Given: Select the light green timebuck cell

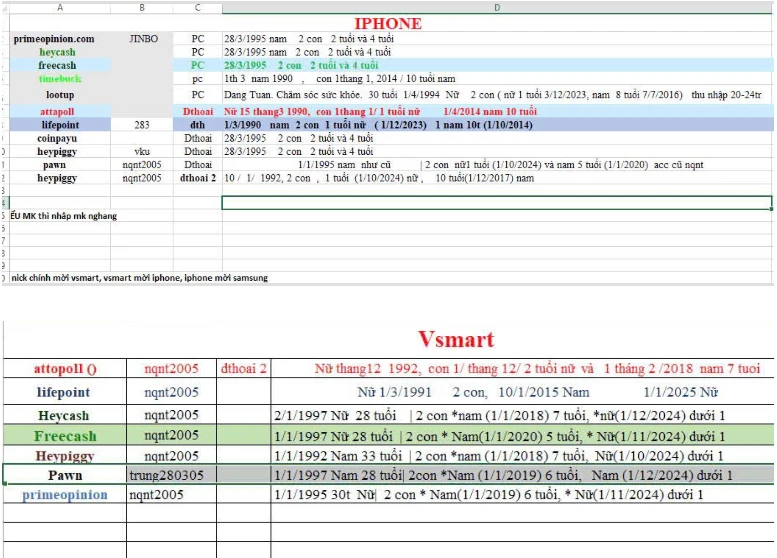Looking at the screenshot, I should pyautogui.click(x=60, y=78).
